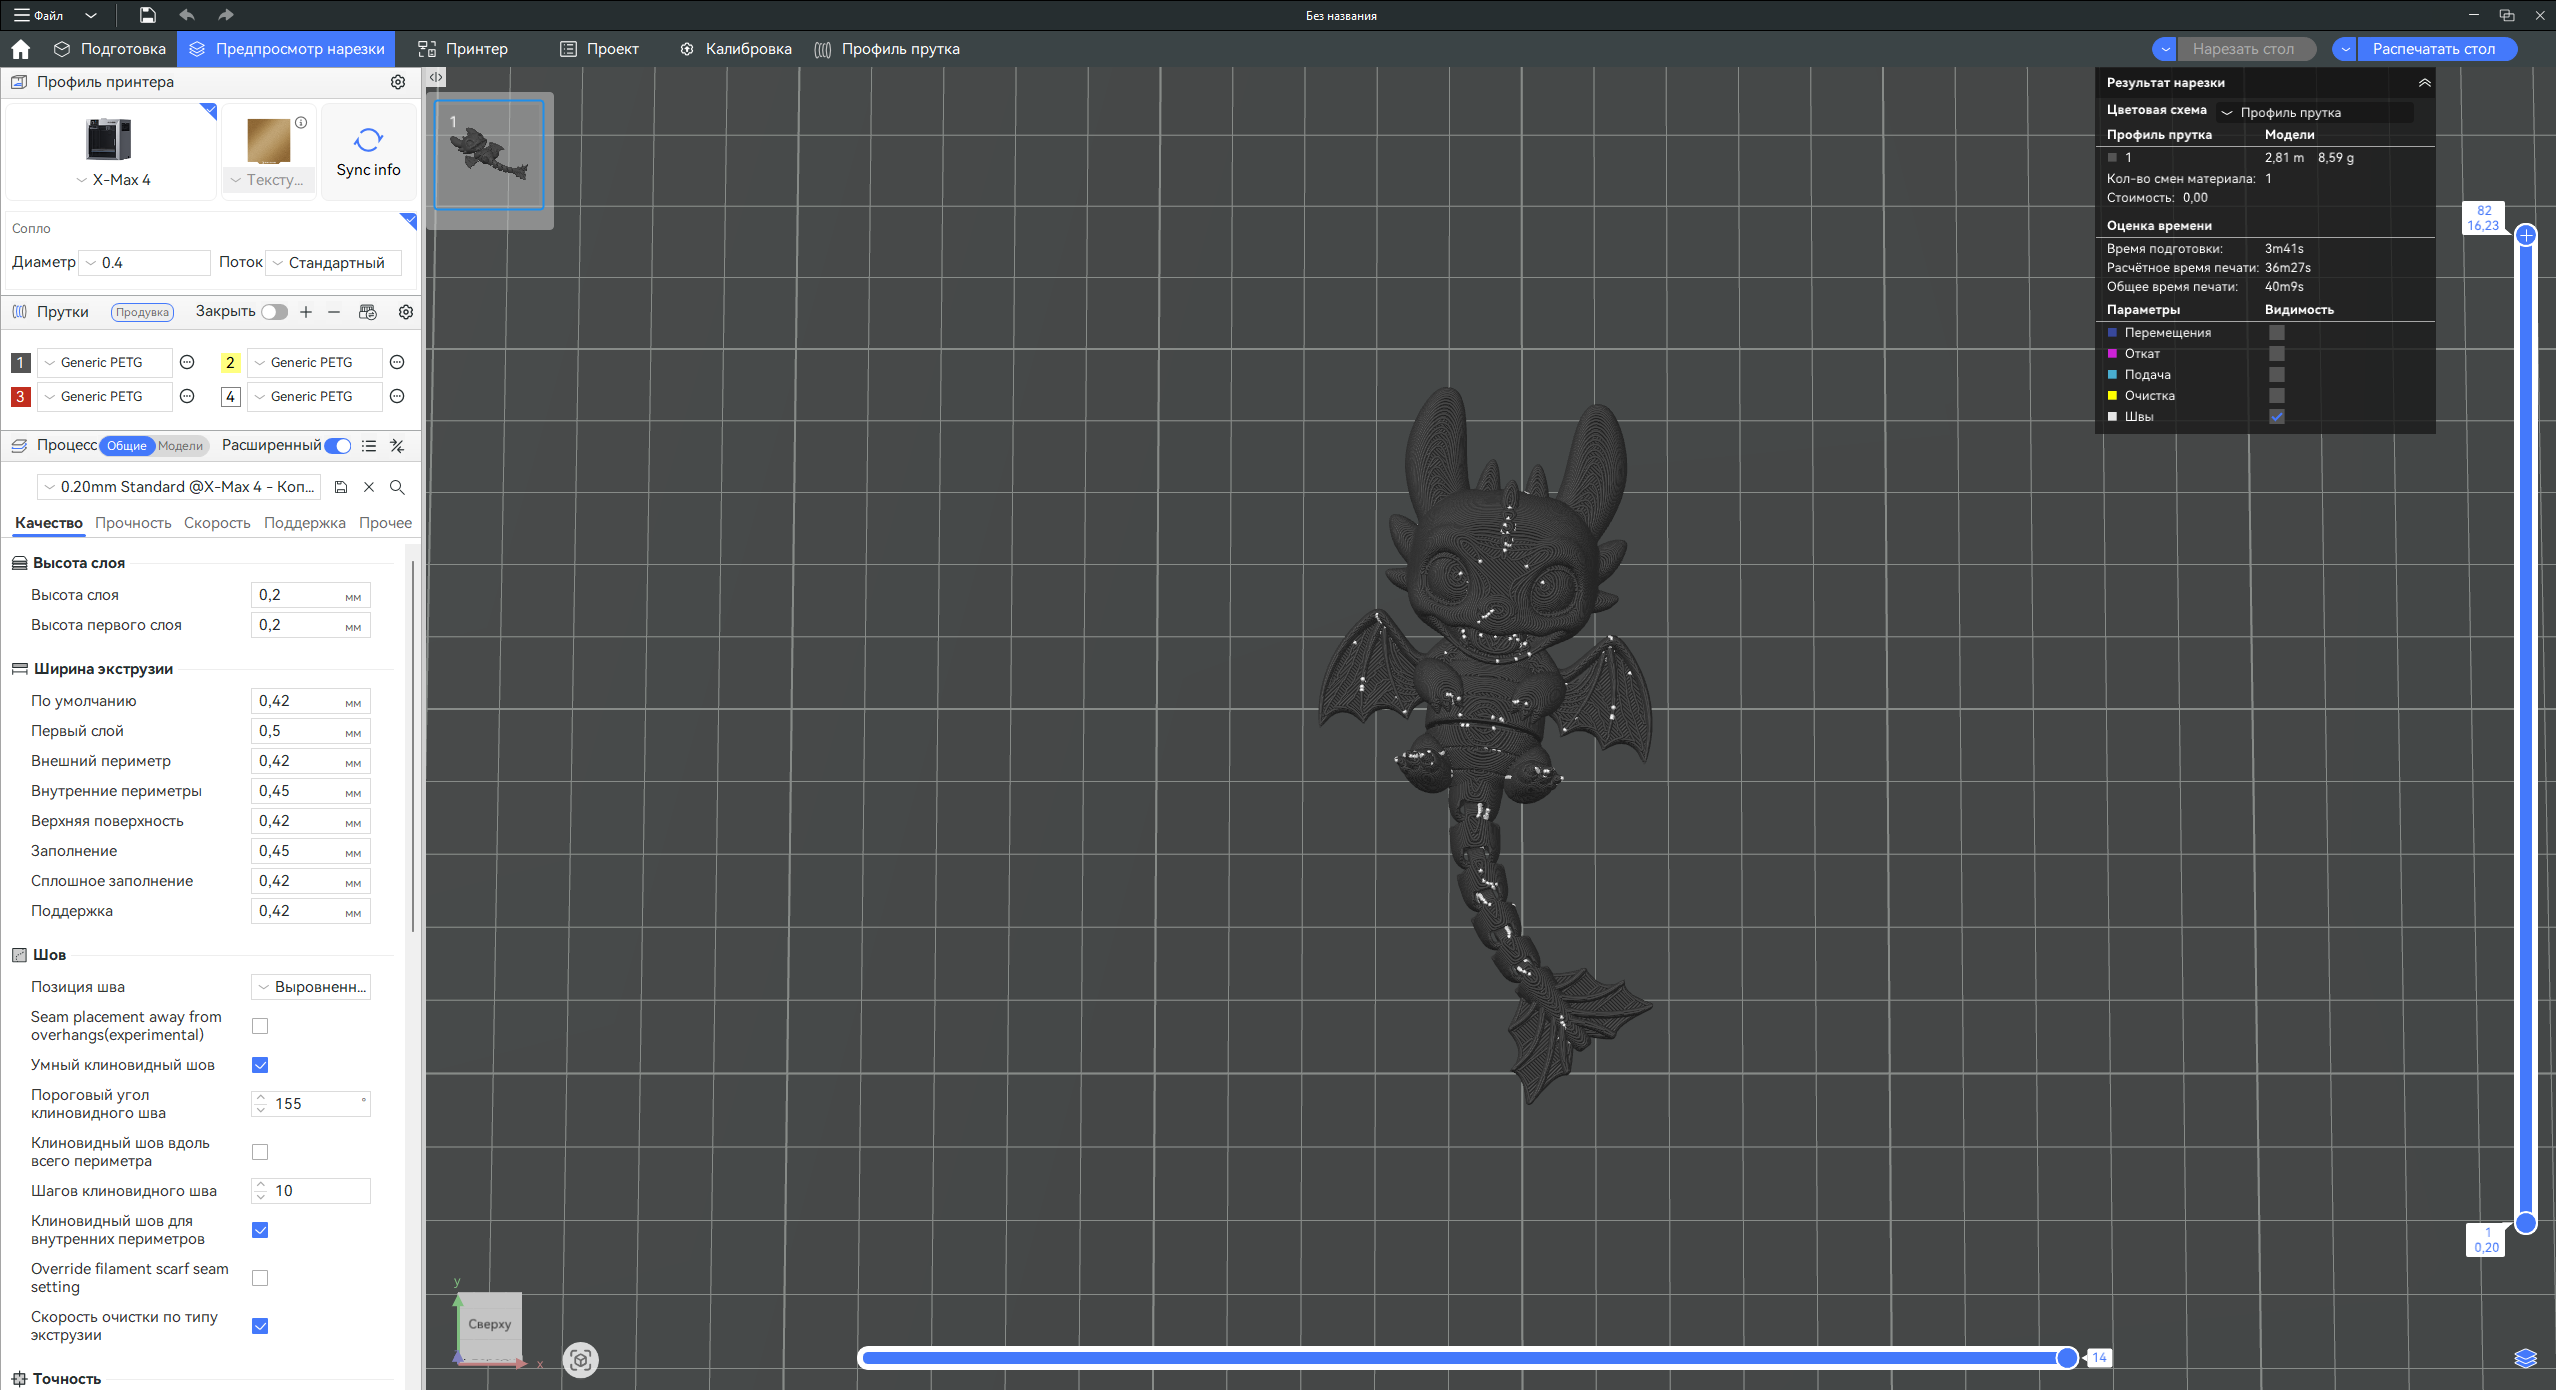Click Распечатать стол button
Viewport: 2556px width, 1390px height.
click(2435, 49)
